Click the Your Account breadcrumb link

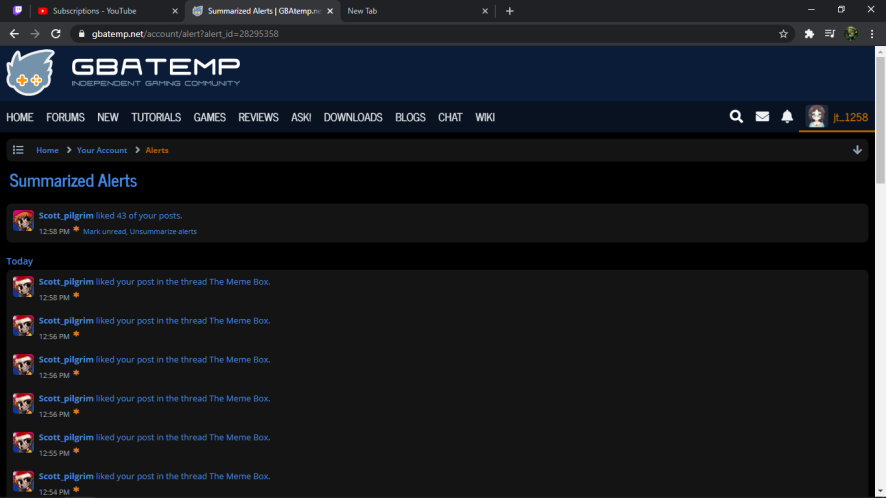(102, 150)
